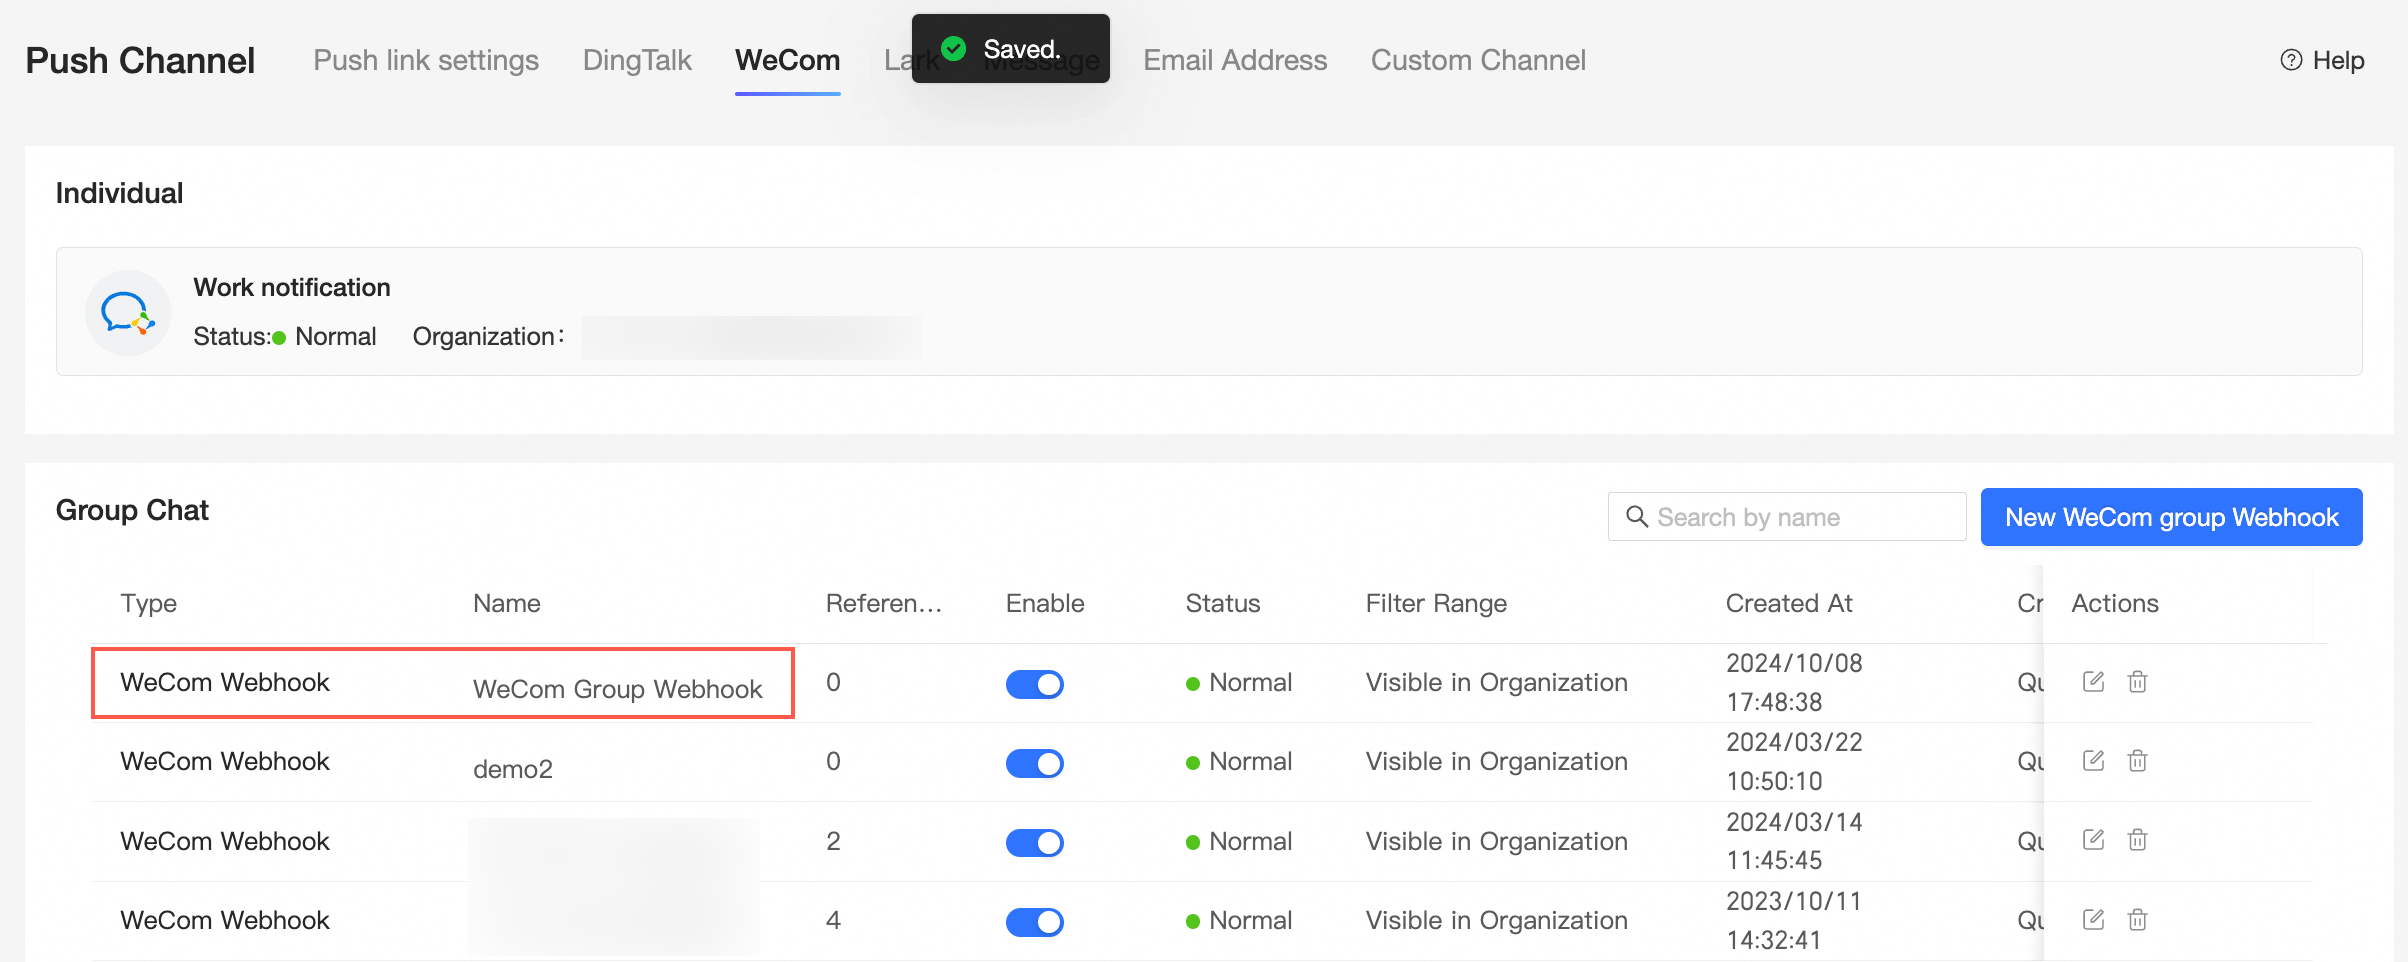Focus the Search by name field
Viewport: 2408px width, 962px height.
1787,517
